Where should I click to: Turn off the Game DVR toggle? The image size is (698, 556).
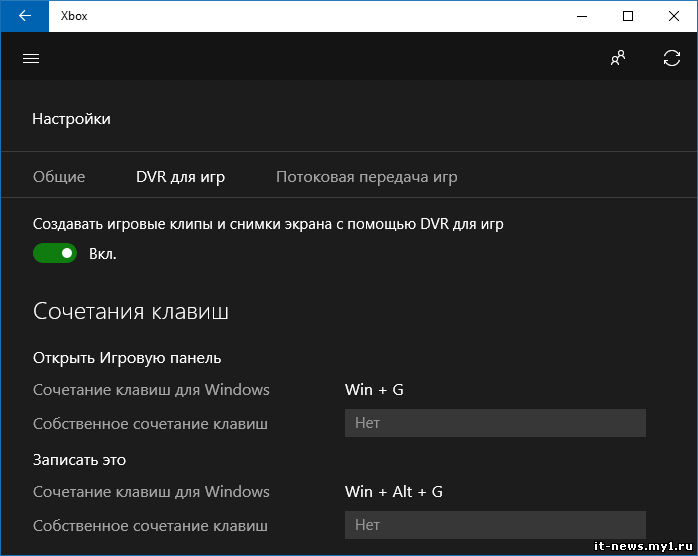click(55, 253)
